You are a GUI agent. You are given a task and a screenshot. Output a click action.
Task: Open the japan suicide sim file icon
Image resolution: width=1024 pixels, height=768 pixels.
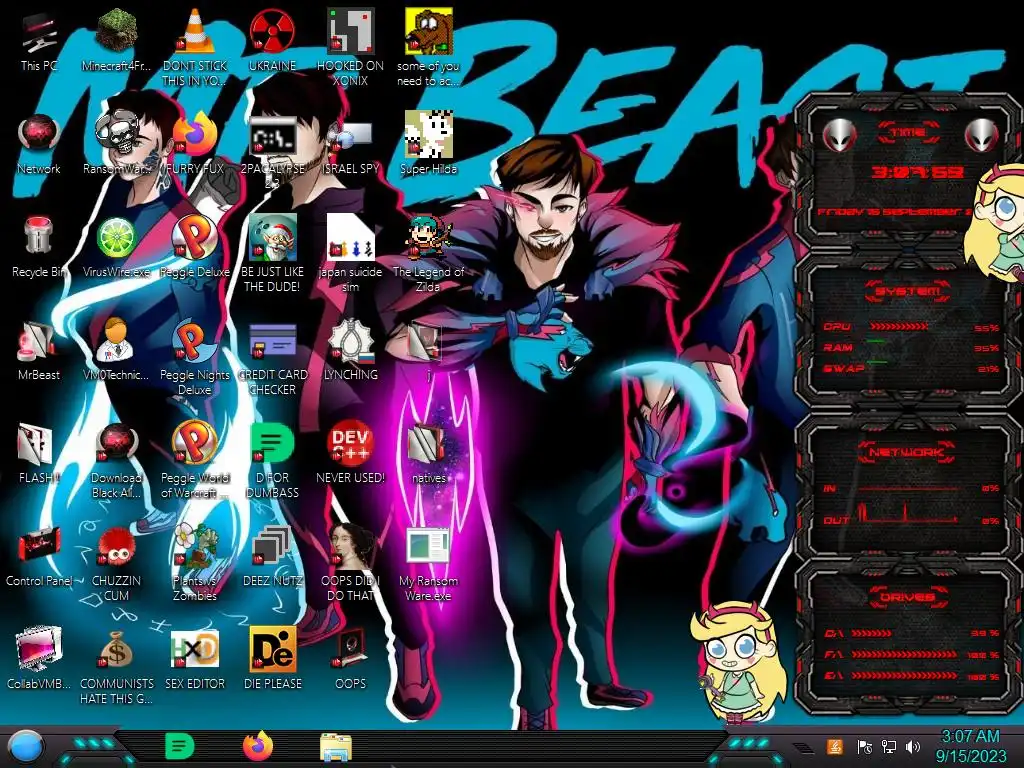[x=350, y=238]
